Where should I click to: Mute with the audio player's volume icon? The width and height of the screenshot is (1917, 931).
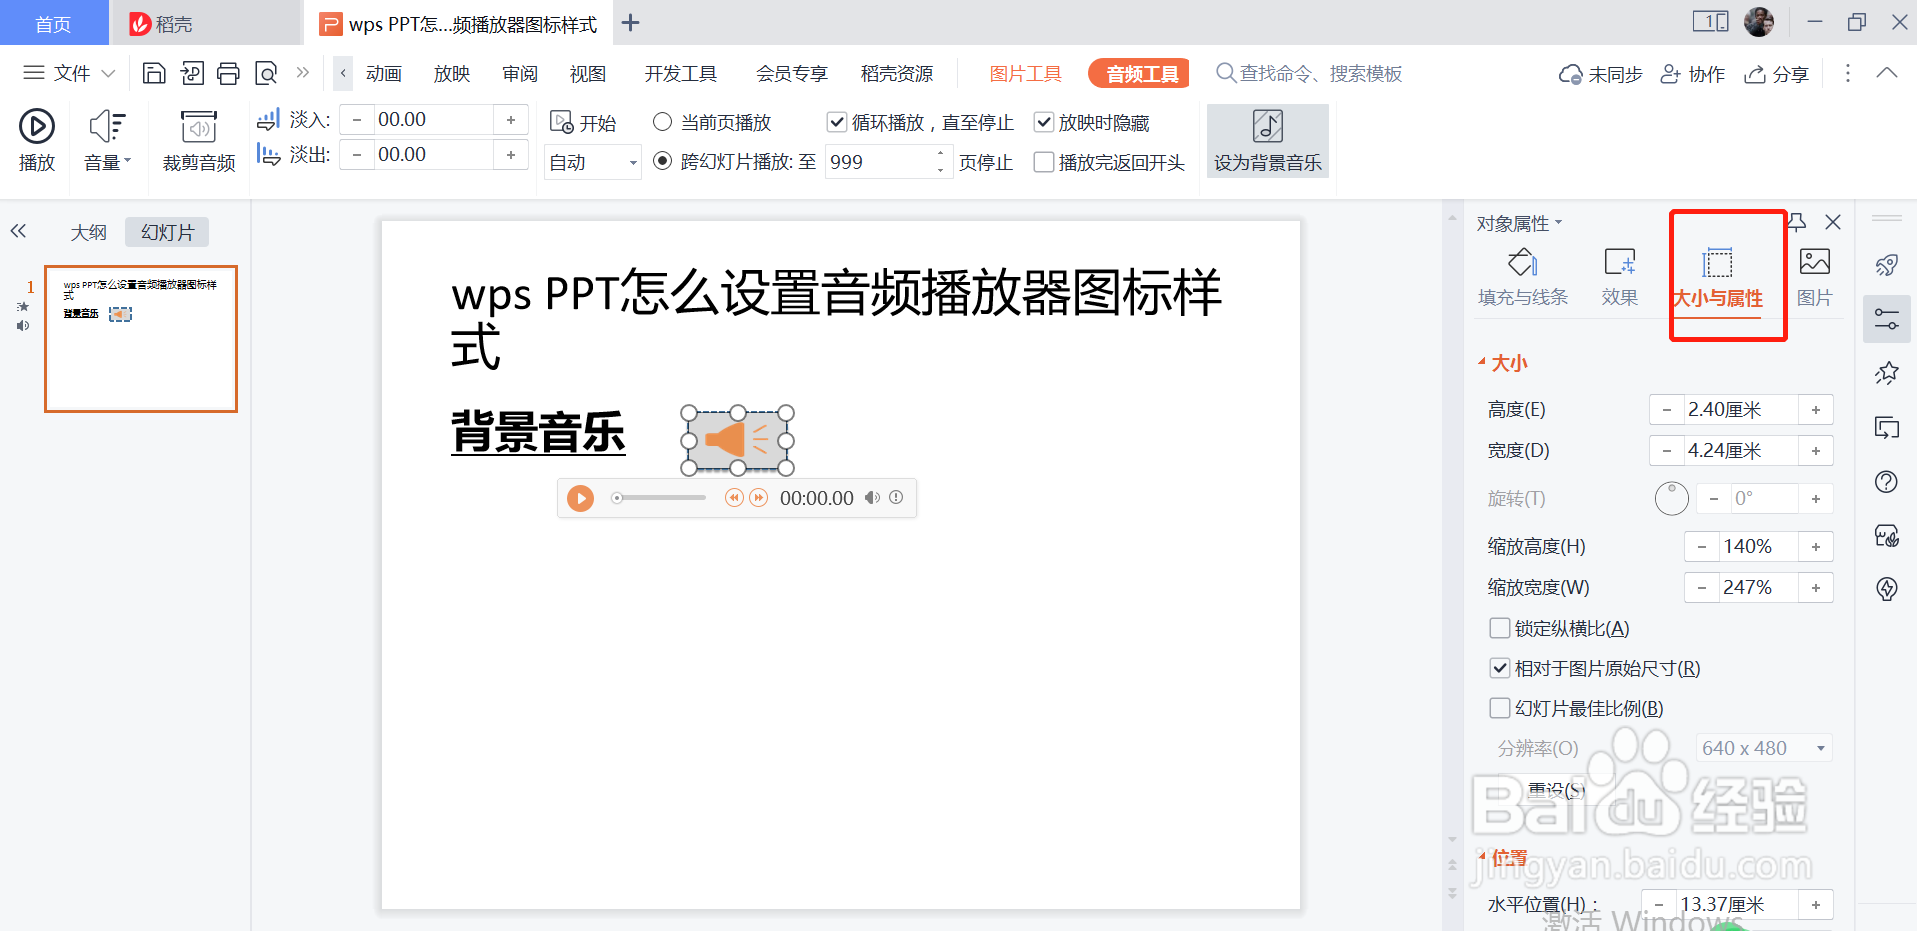click(872, 497)
